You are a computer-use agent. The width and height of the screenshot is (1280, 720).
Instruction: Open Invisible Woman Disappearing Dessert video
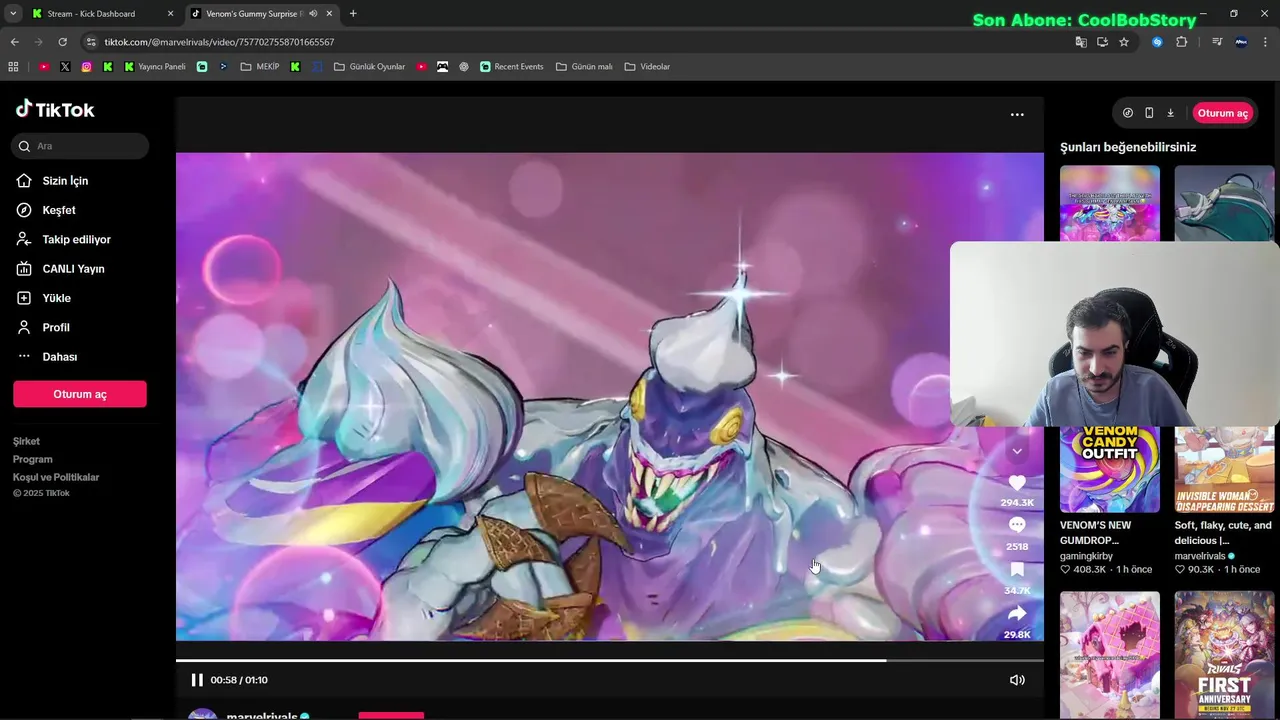click(x=1225, y=469)
